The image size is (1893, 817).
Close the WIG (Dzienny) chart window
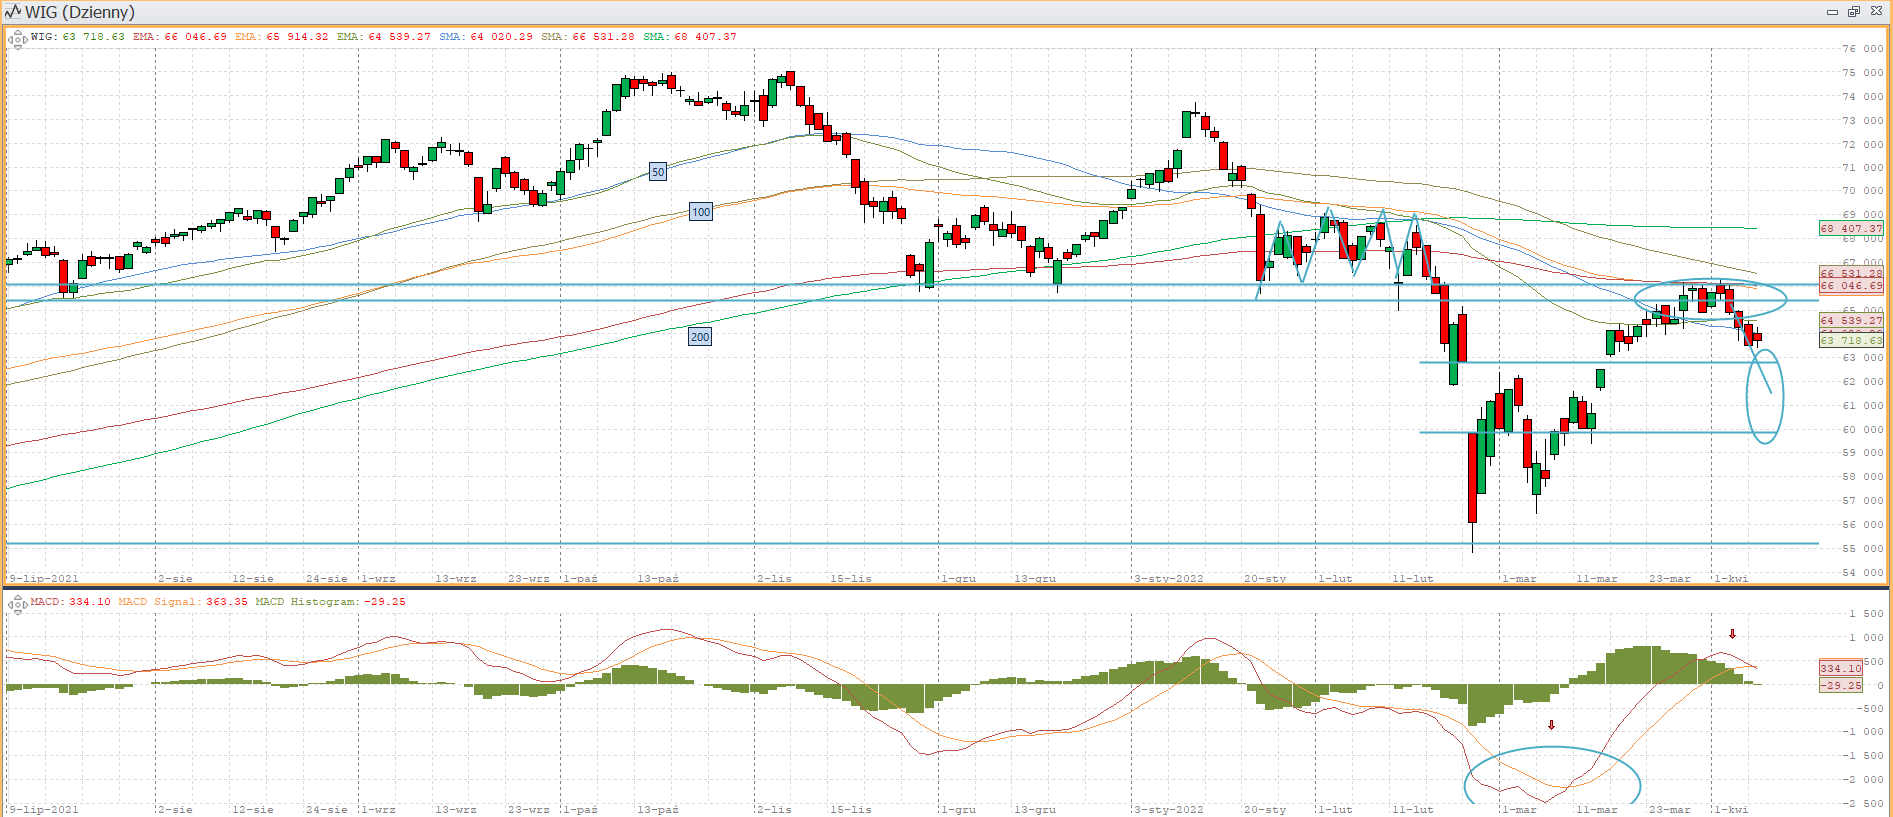point(1876,12)
